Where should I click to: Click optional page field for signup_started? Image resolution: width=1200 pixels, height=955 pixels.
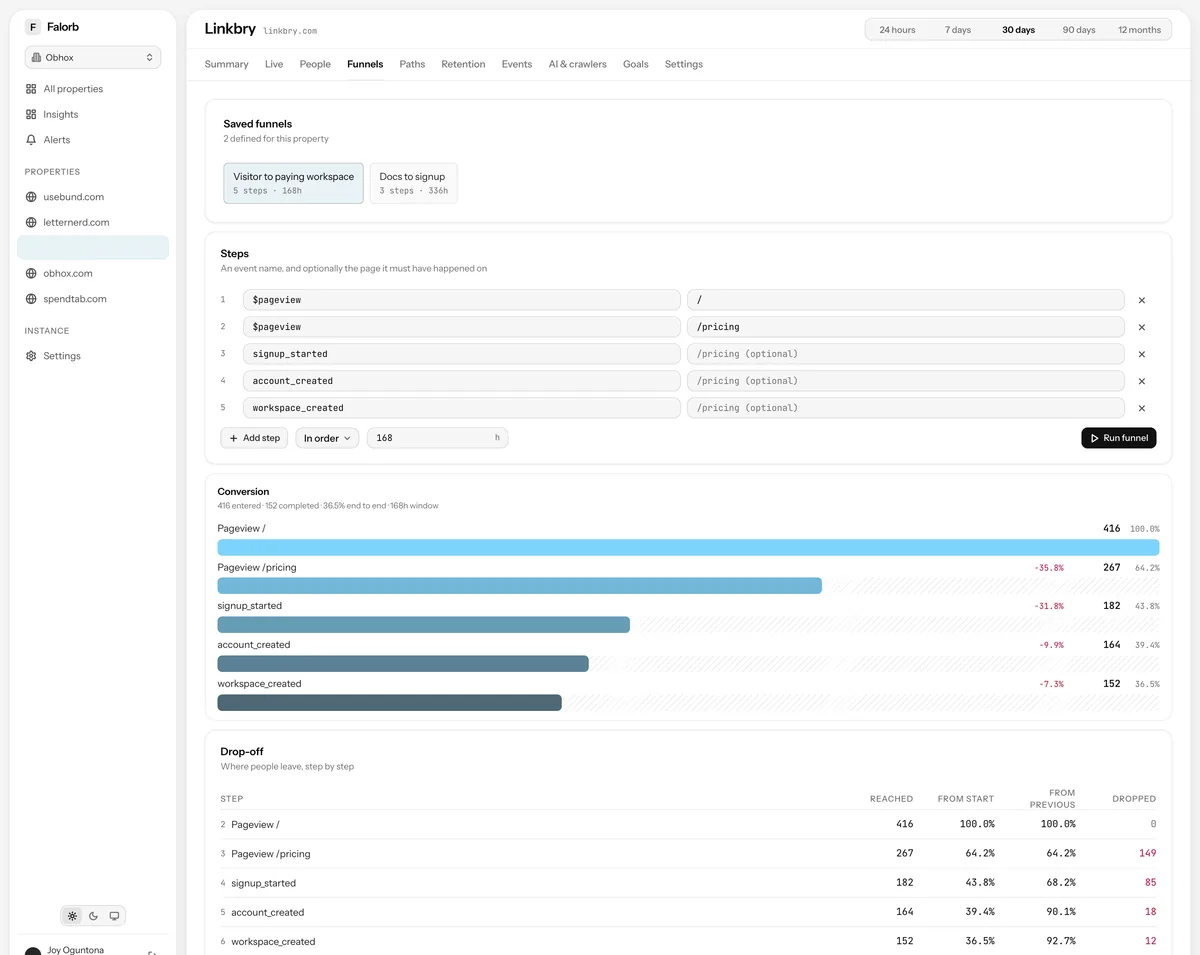point(905,354)
